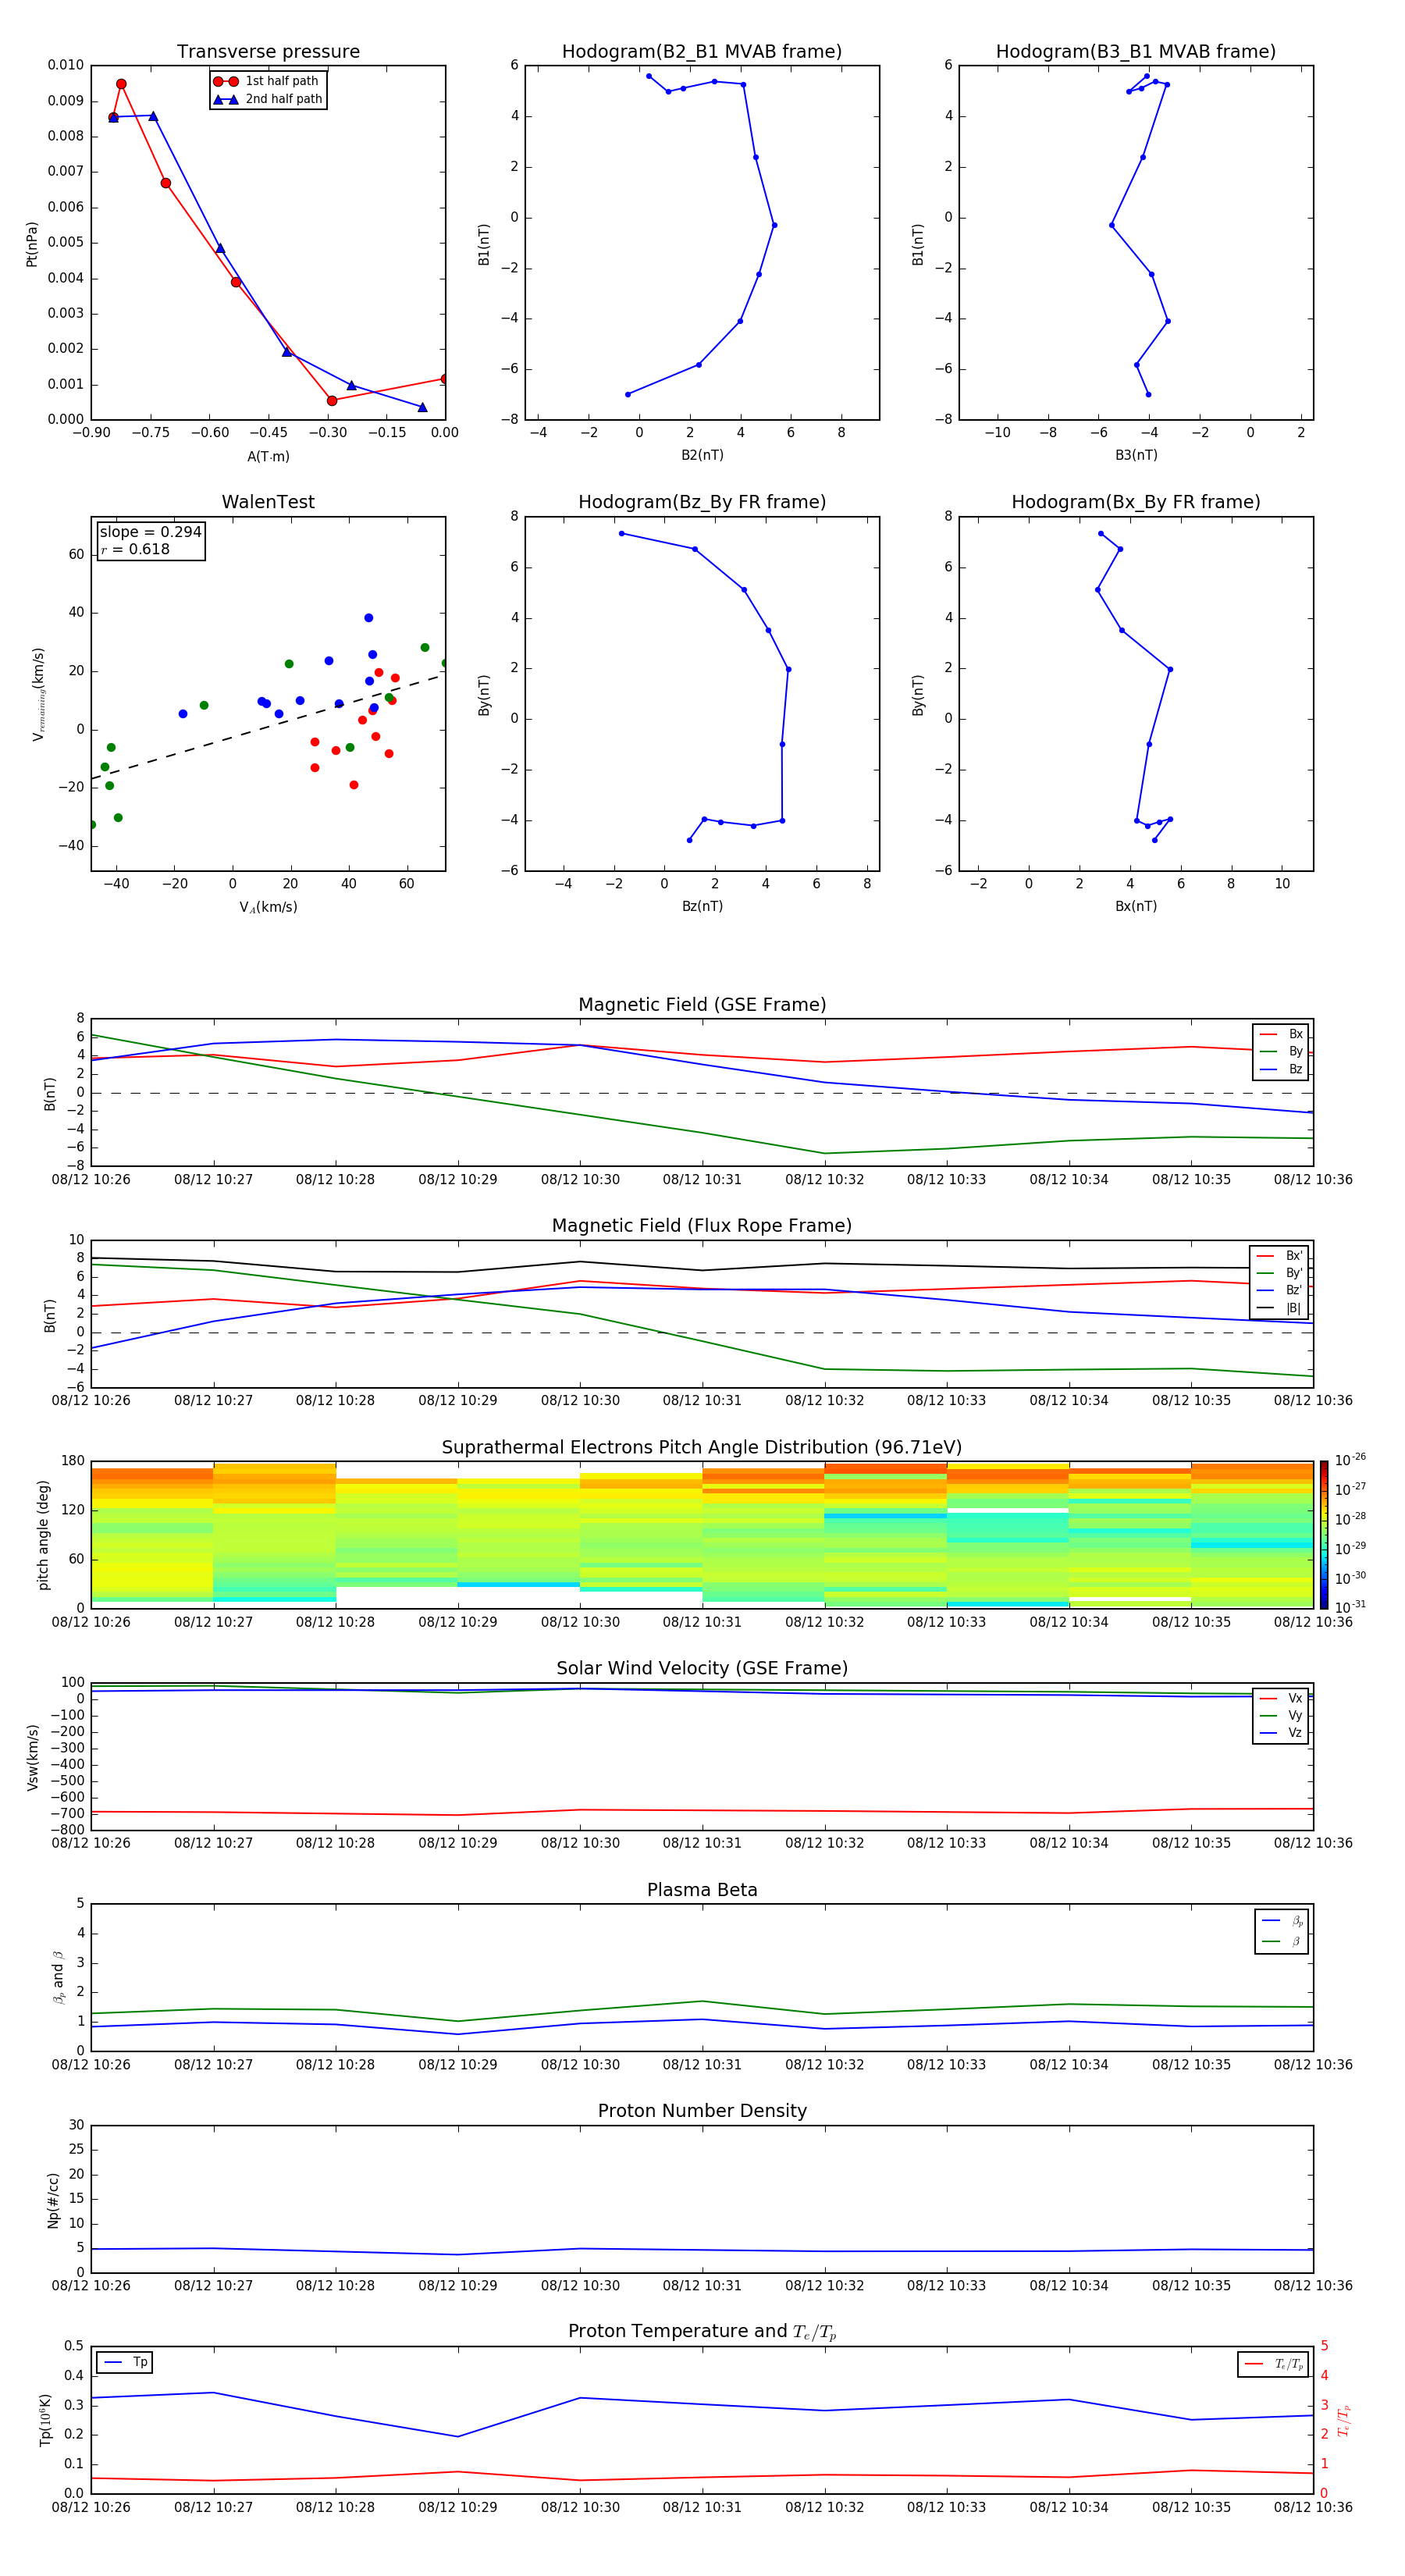
Task: Click "Bx'" legend entry in Flux Rope plot
Action: (1279, 1256)
